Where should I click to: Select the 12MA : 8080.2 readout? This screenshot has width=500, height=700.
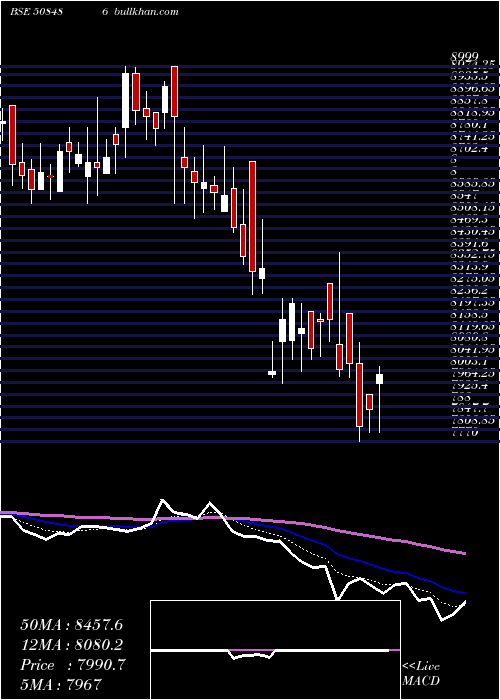[71, 645]
